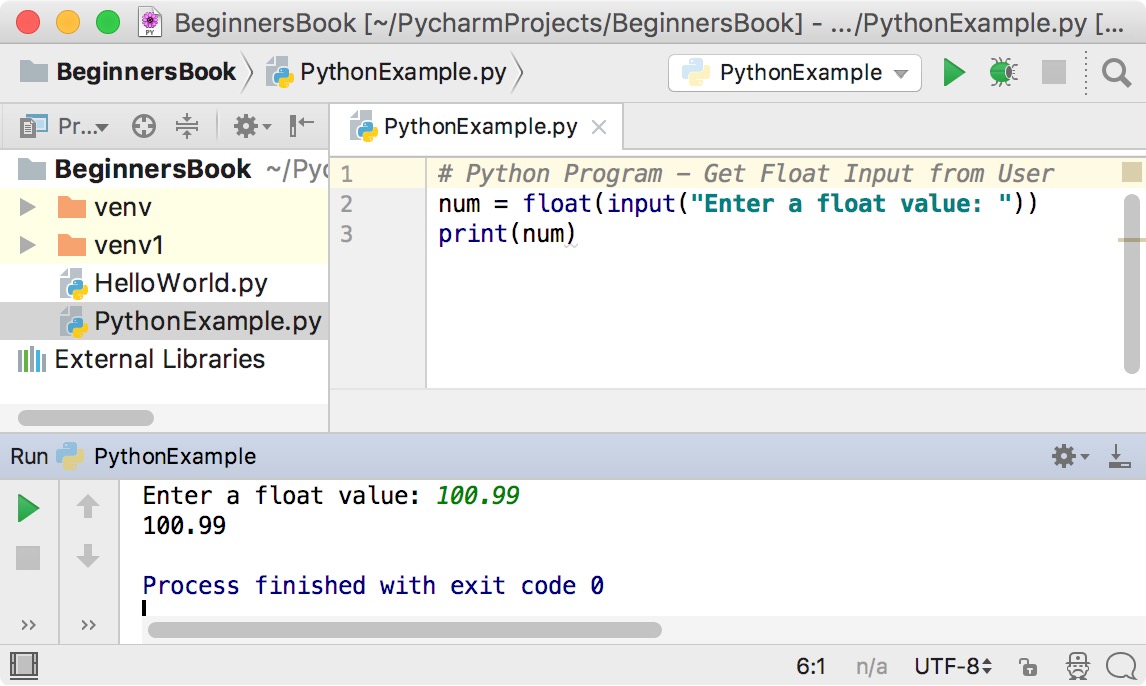Open the PythonExample run configuration dropdown
The image size is (1146, 686).
[795, 73]
